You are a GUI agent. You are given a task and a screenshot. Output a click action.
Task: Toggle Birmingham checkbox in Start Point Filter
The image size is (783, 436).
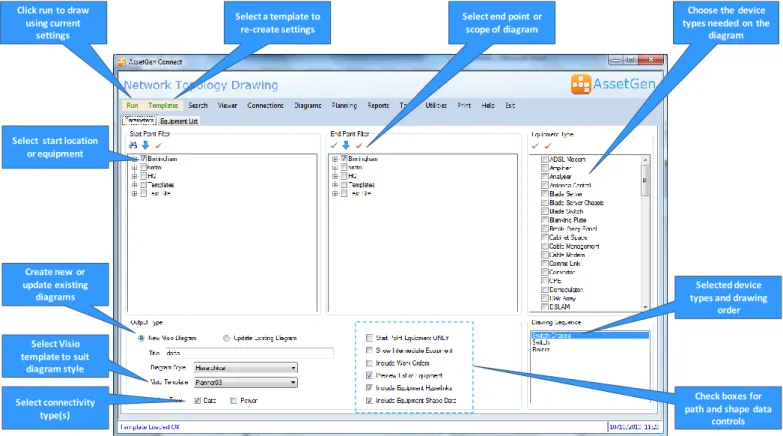click(x=143, y=158)
